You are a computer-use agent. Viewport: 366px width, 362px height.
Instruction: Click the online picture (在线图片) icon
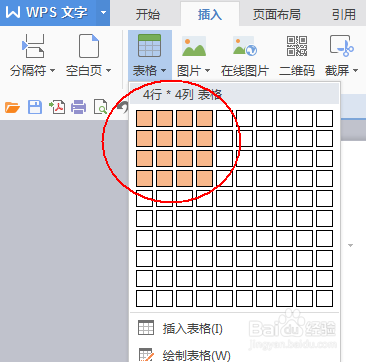pyautogui.click(x=245, y=46)
